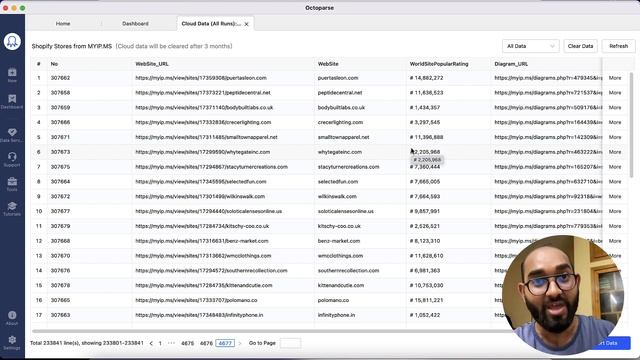This screenshot has height=360, width=640.
Task: Select infinityphone.in website cell
Action: tap(336, 315)
